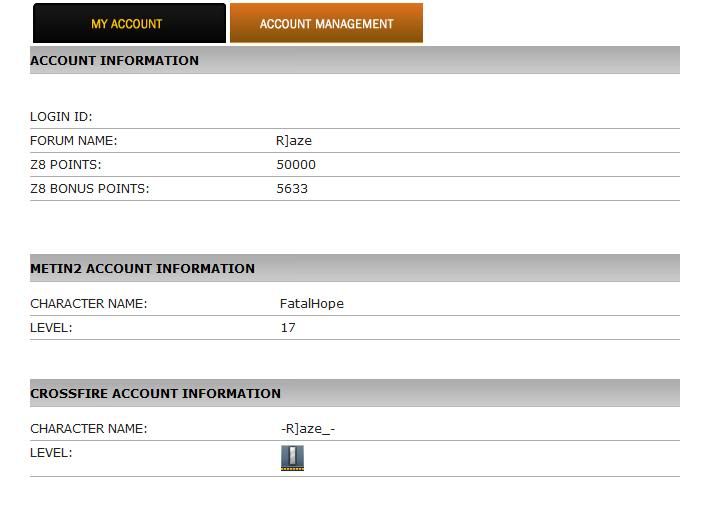Select the 50000 Z8 points value
The height and width of the screenshot is (518, 704).
(296, 165)
